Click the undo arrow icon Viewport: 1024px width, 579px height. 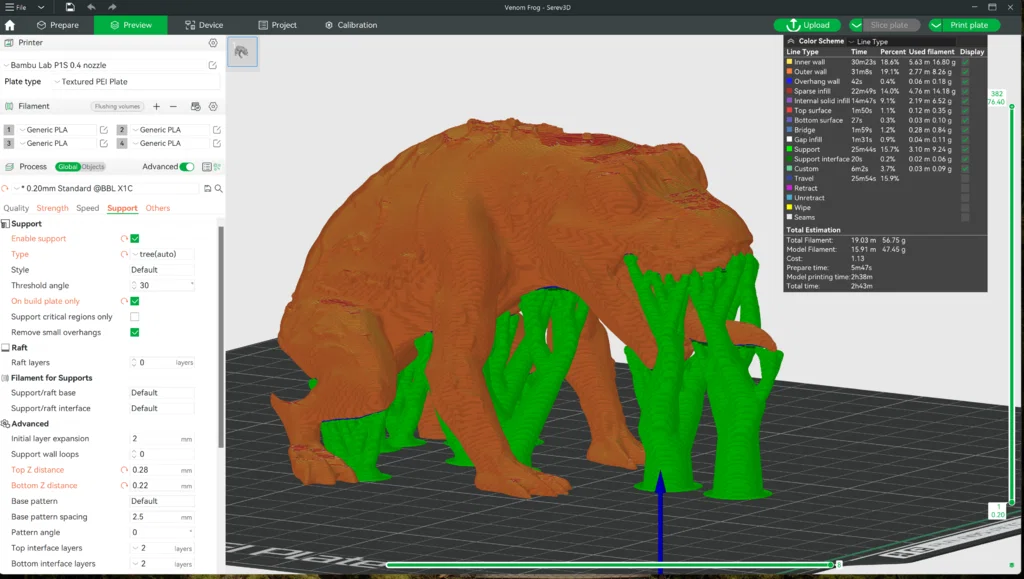click(x=89, y=7)
